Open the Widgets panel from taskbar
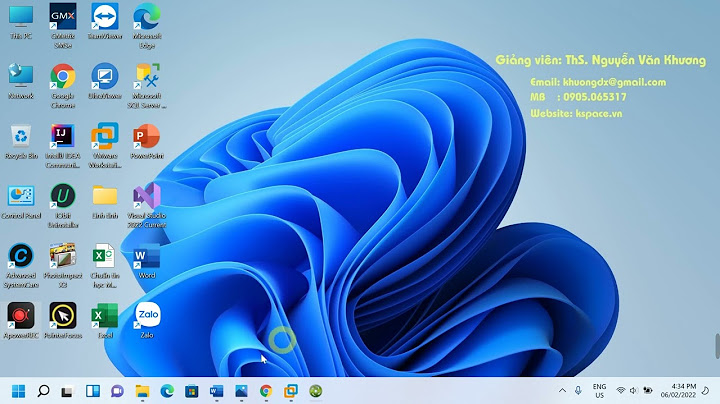Viewport: 720px width, 404px height. pyautogui.click(x=92, y=391)
